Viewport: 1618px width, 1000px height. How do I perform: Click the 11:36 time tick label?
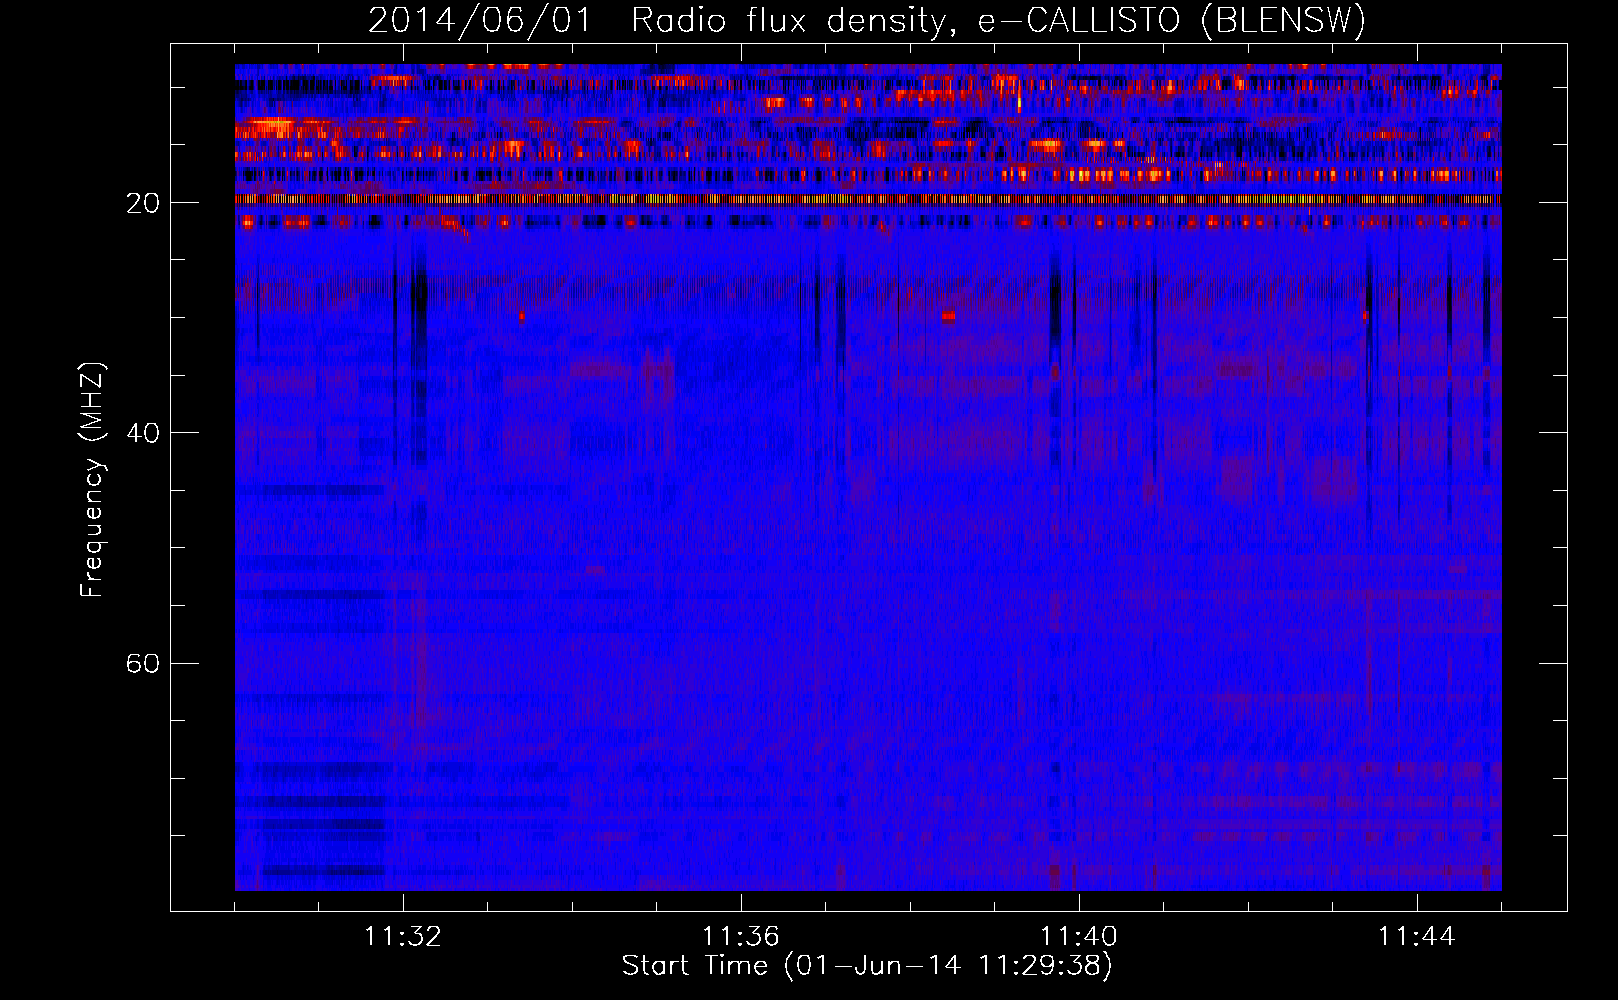click(x=741, y=937)
